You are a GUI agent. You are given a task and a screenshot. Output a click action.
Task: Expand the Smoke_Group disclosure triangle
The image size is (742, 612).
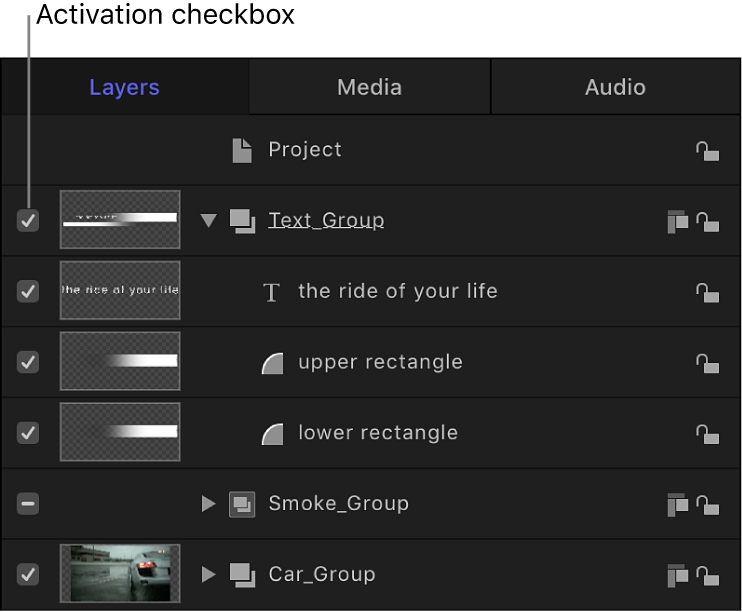coord(208,504)
